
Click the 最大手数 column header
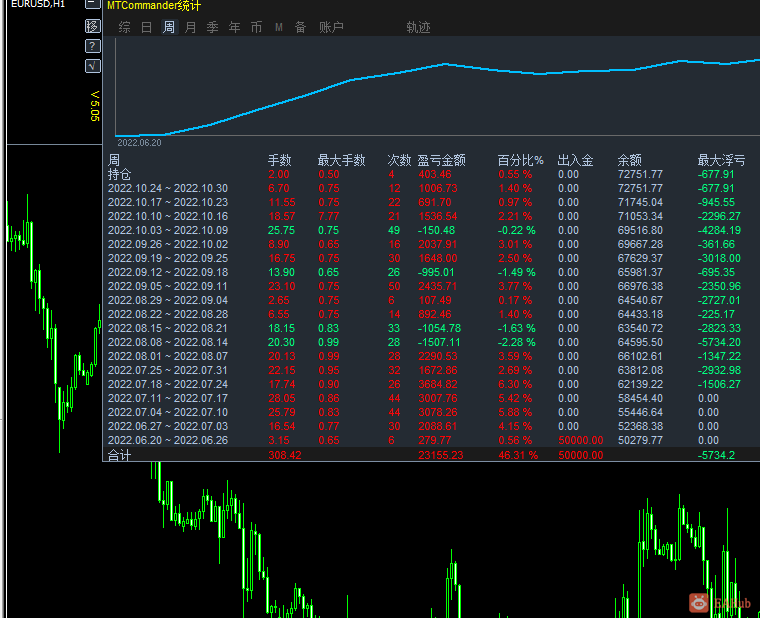tap(341, 160)
